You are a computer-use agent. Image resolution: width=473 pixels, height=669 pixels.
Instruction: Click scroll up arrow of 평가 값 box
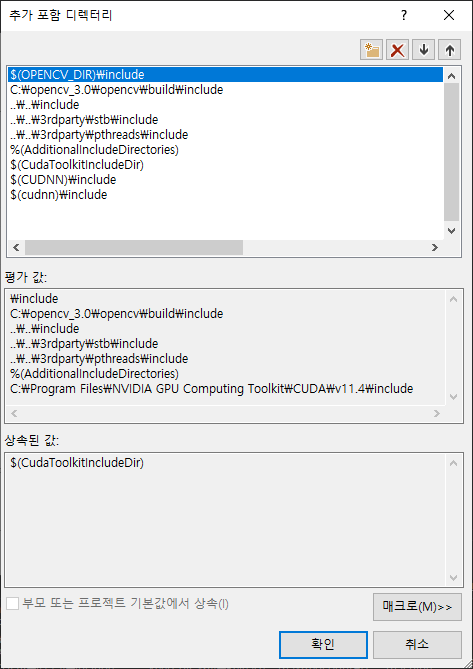point(453,300)
